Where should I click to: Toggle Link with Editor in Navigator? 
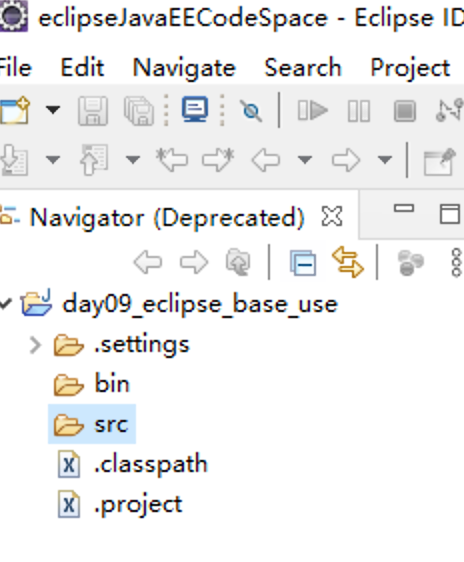coord(348,262)
